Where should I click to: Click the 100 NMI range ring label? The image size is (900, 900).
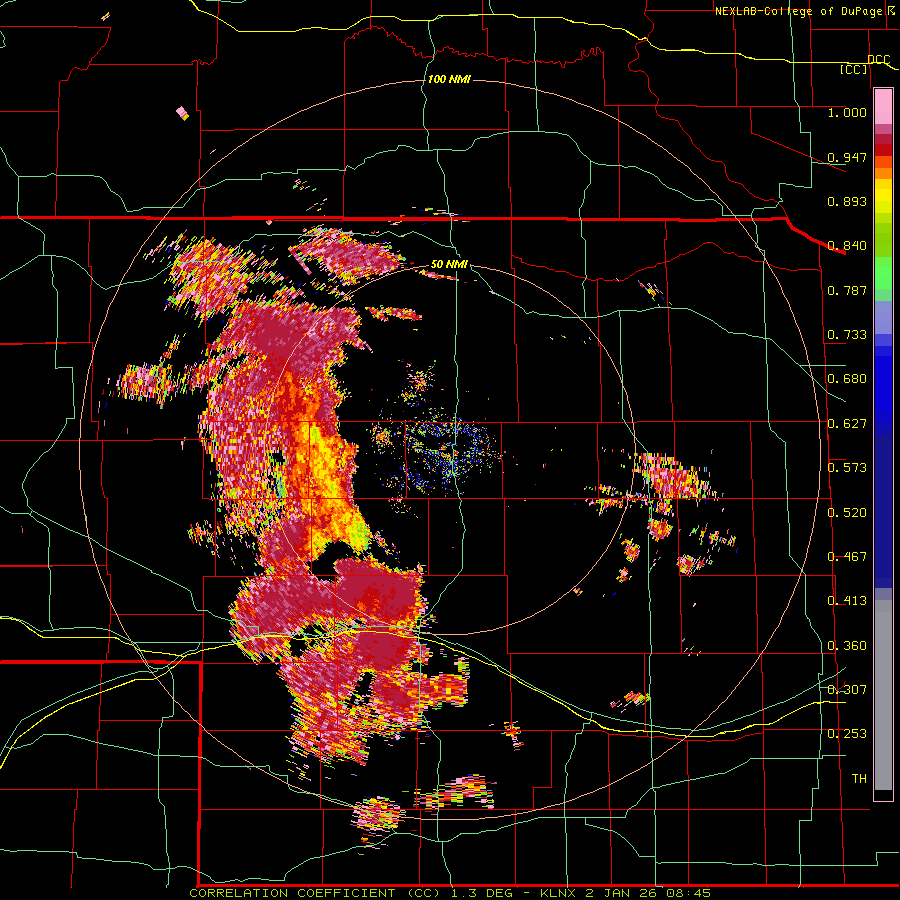(x=449, y=79)
